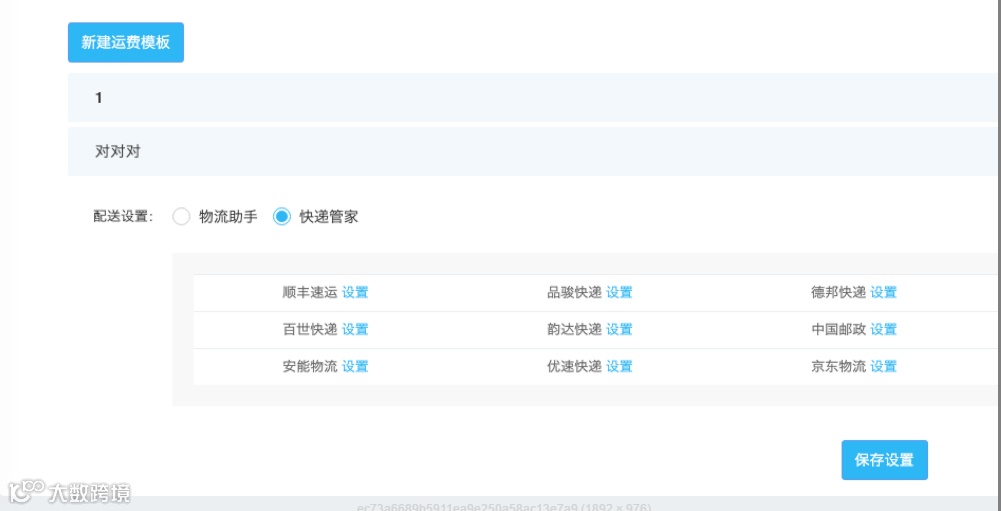Open 设置 link for 京东物流
Viewport: 1001px width, 511px height.
[x=884, y=367]
